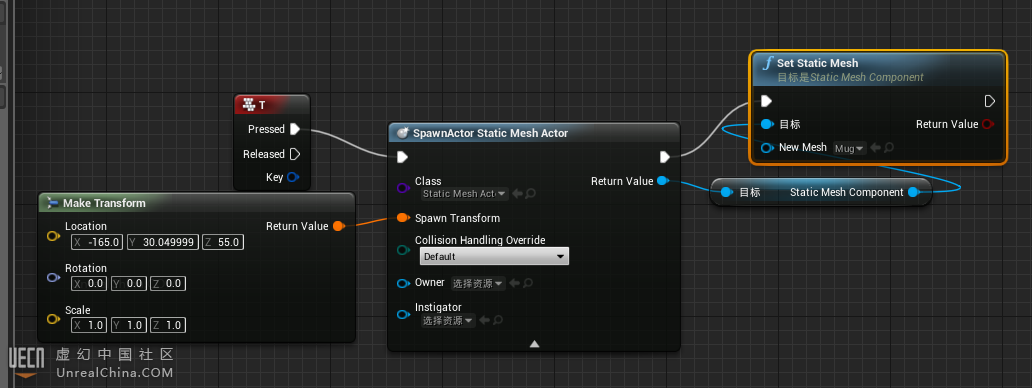Click Set Static Mesh output execution pin
The image size is (1032, 388).
[990, 101]
